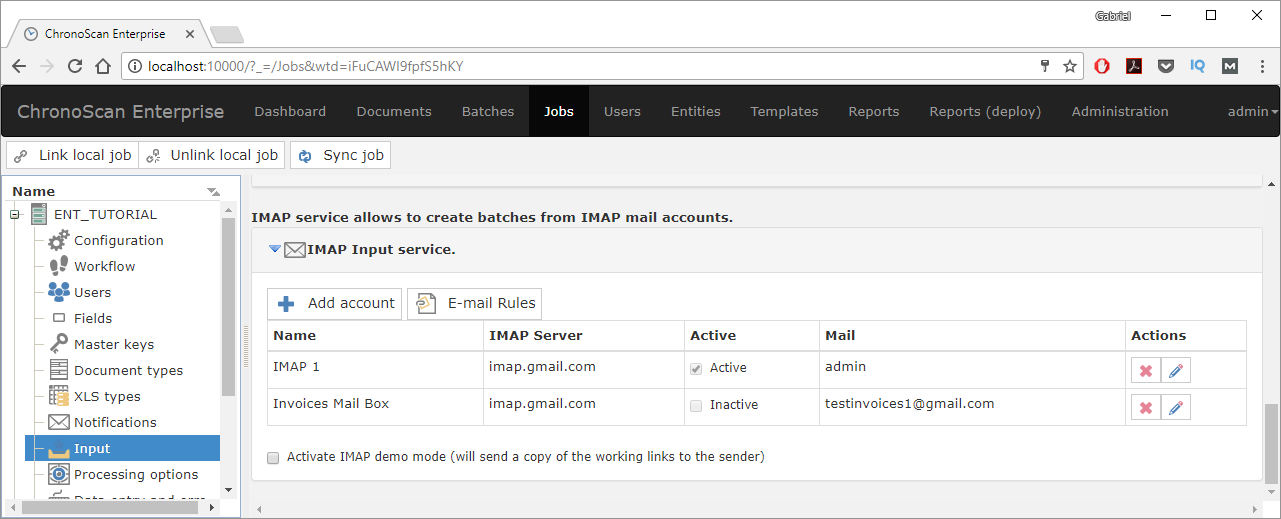Image resolution: width=1281 pixels, height=519 pixels.
Task: Click the ChronoScan Enterprise brand link
Action: tap(121, 111)
